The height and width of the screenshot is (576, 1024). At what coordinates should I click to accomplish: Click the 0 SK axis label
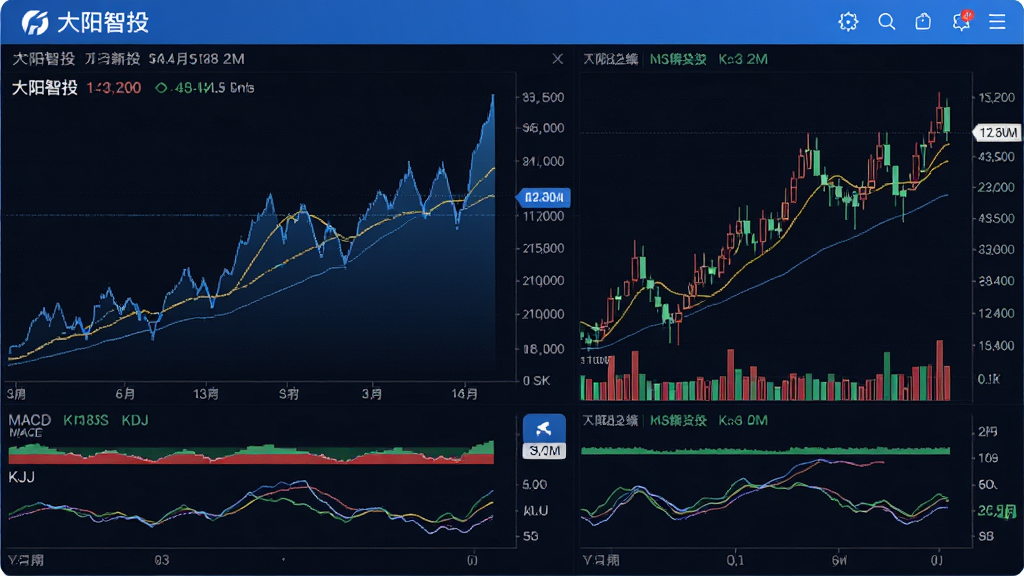click(x=537, y=381)
